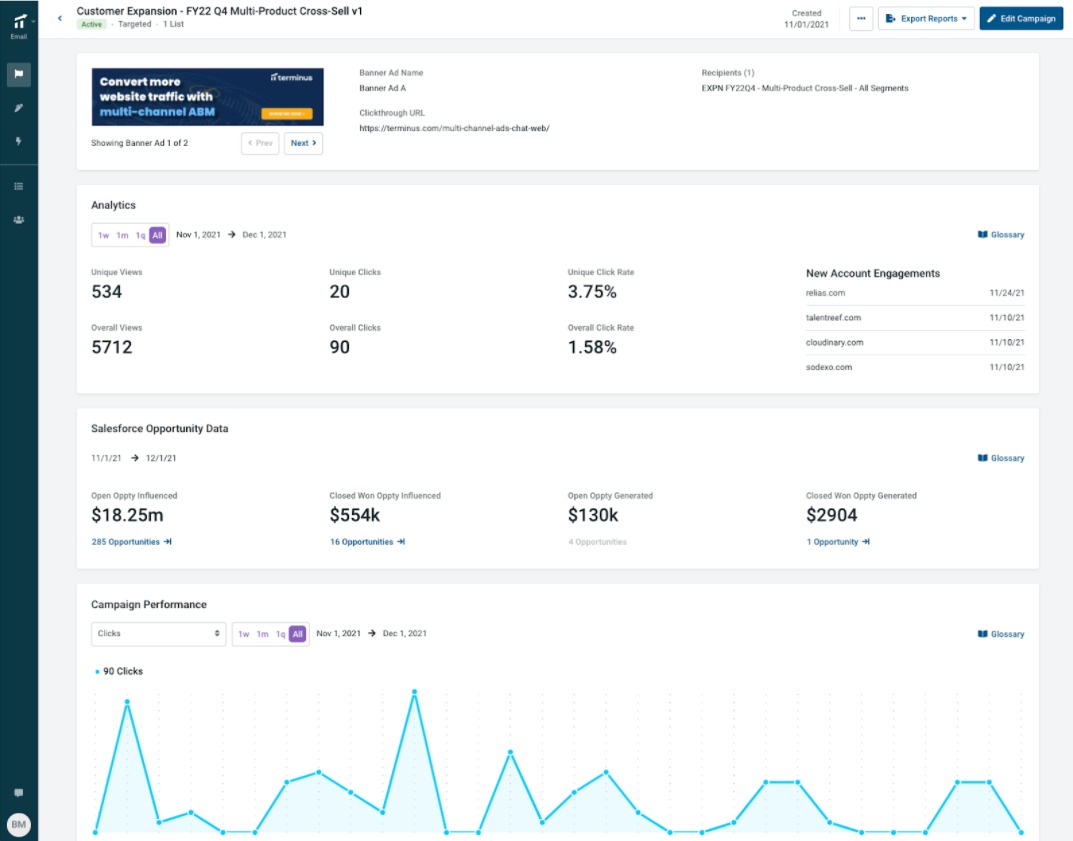Click the banner ad preview thumbnail

pyautogui.click(x=207, y=96)
